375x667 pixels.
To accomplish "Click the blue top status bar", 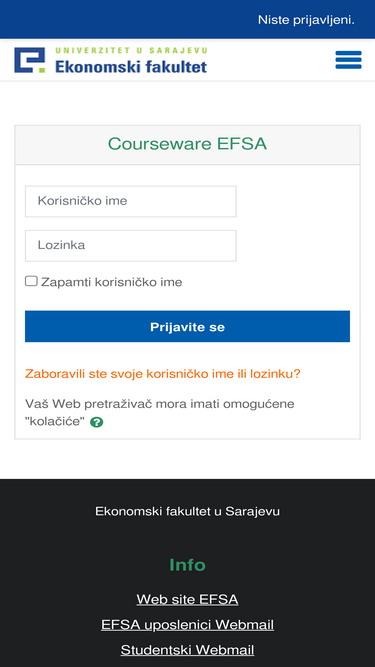I will (x=188, y=19).
